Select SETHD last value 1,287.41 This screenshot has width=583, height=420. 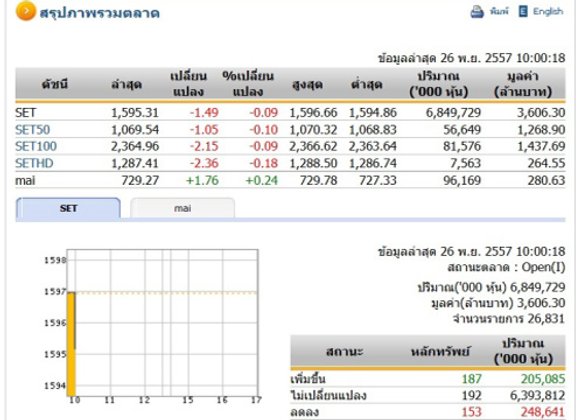[135, 163]
